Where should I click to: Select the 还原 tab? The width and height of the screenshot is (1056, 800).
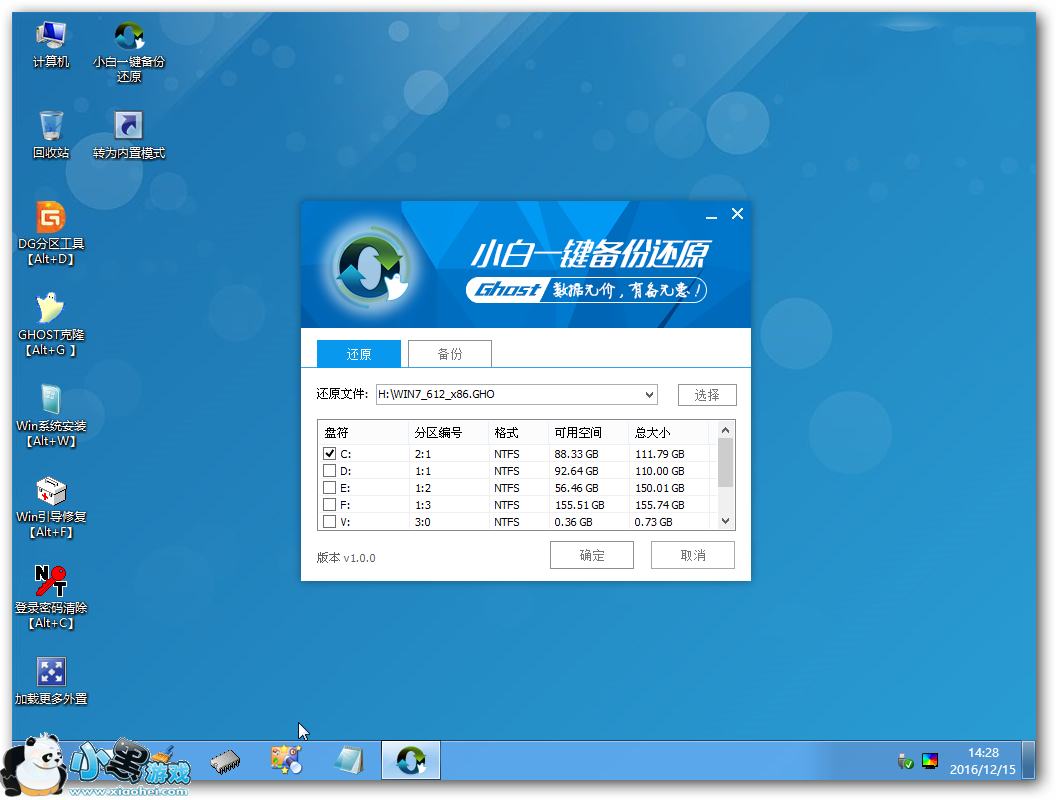click(x=358, y=354)
